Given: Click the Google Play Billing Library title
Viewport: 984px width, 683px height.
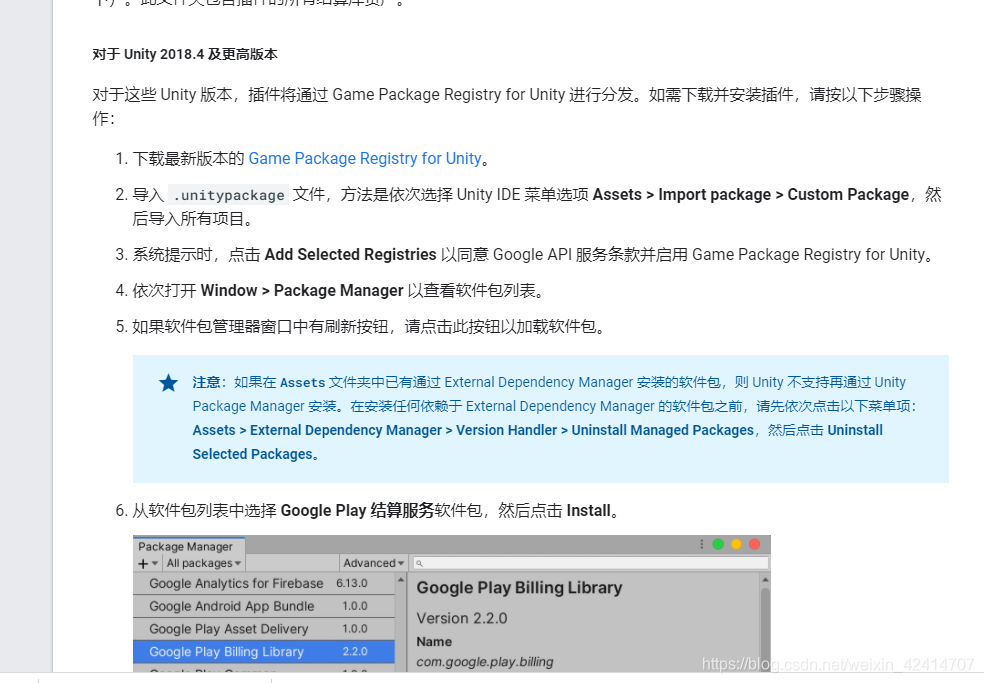Looking at the screenshot, I should pos(520,588).
